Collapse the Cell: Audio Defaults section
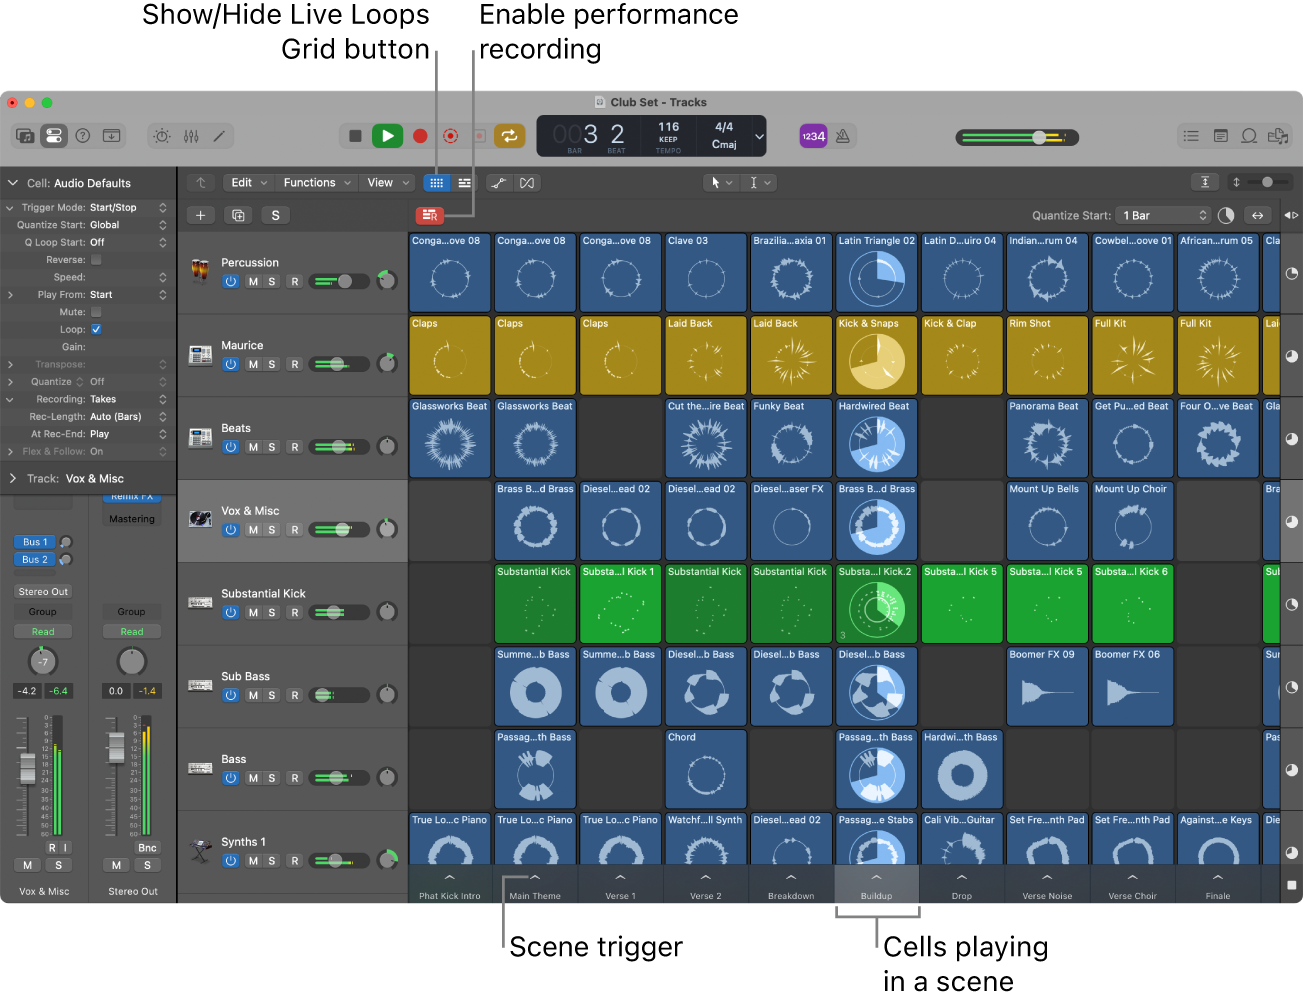 click(x=12, y=182)
